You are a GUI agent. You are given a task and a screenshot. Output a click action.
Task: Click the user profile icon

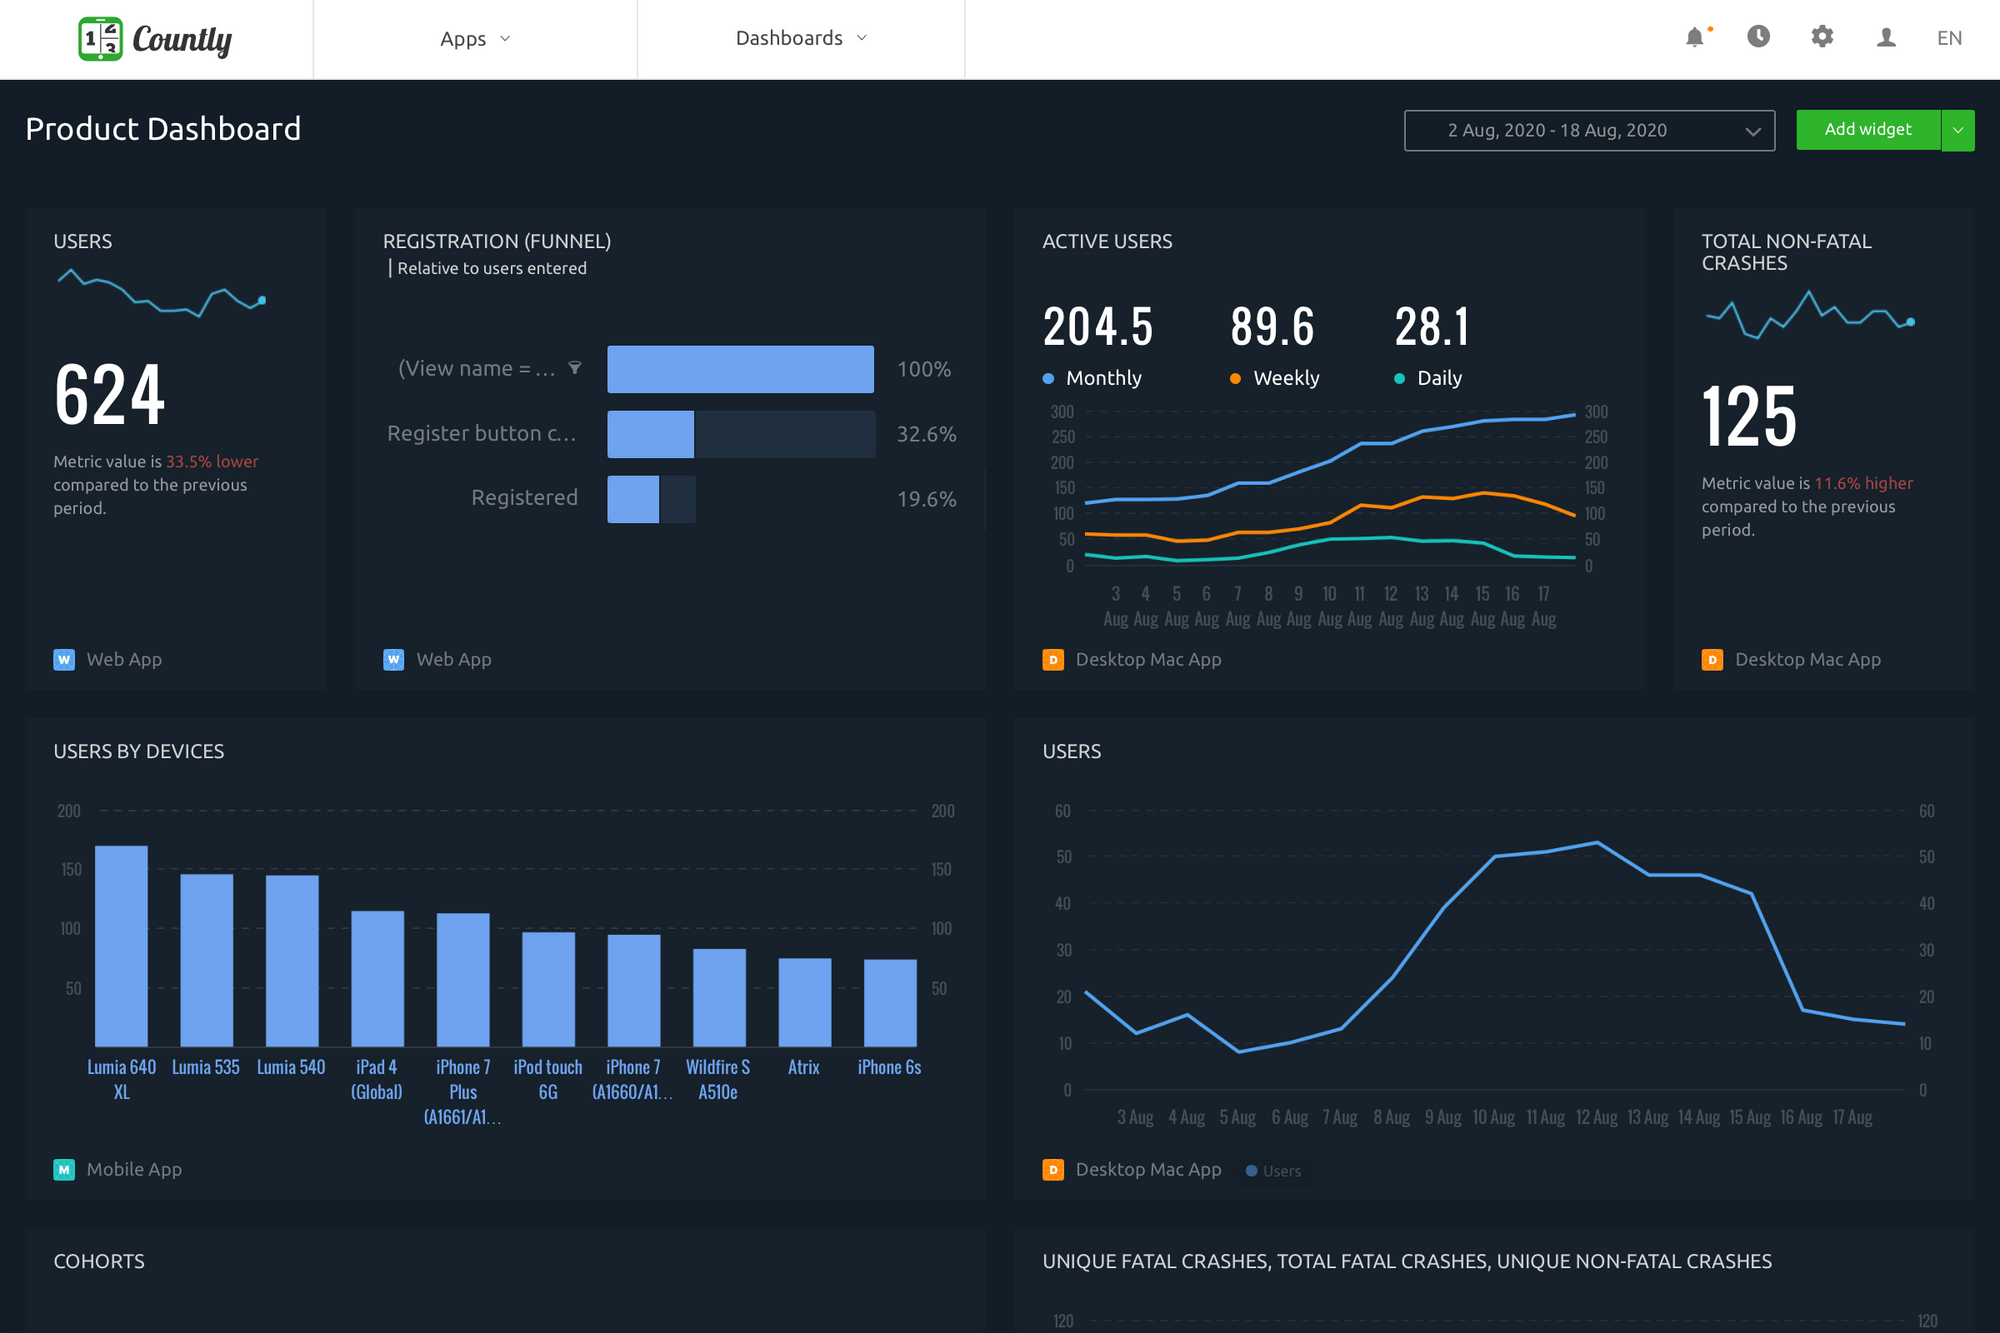pyautogui.click(x=1885, y=38)
